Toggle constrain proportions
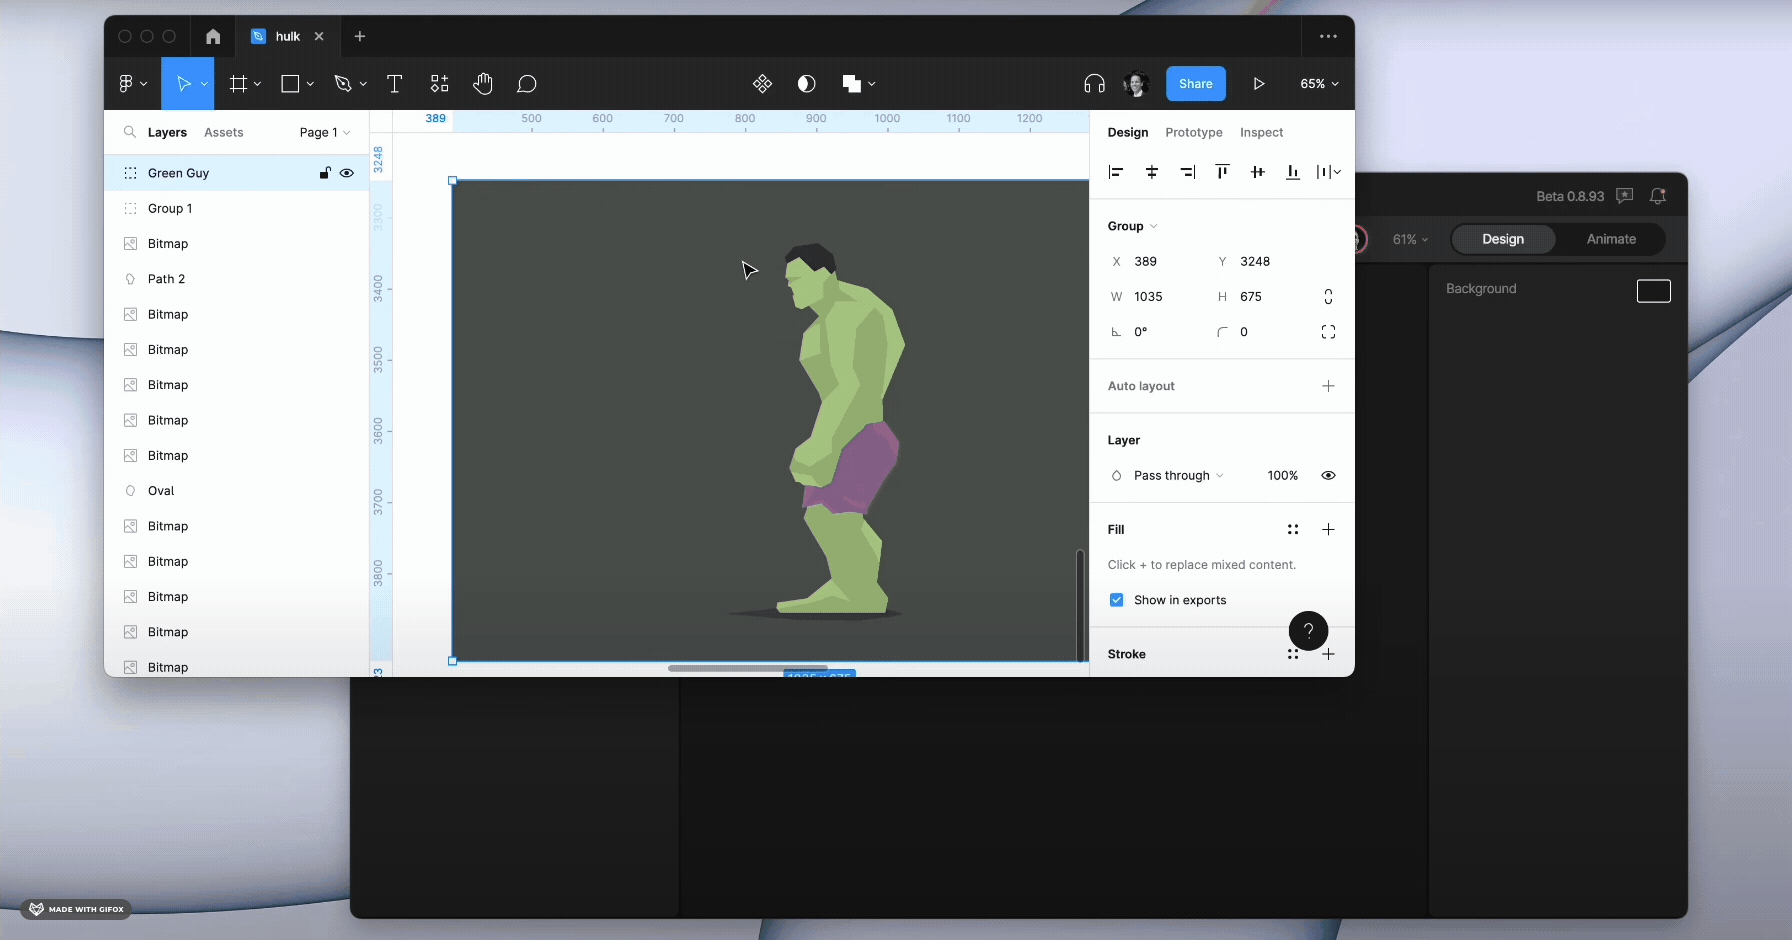This screenshot has width=1792, height=940. (1328, 297)
